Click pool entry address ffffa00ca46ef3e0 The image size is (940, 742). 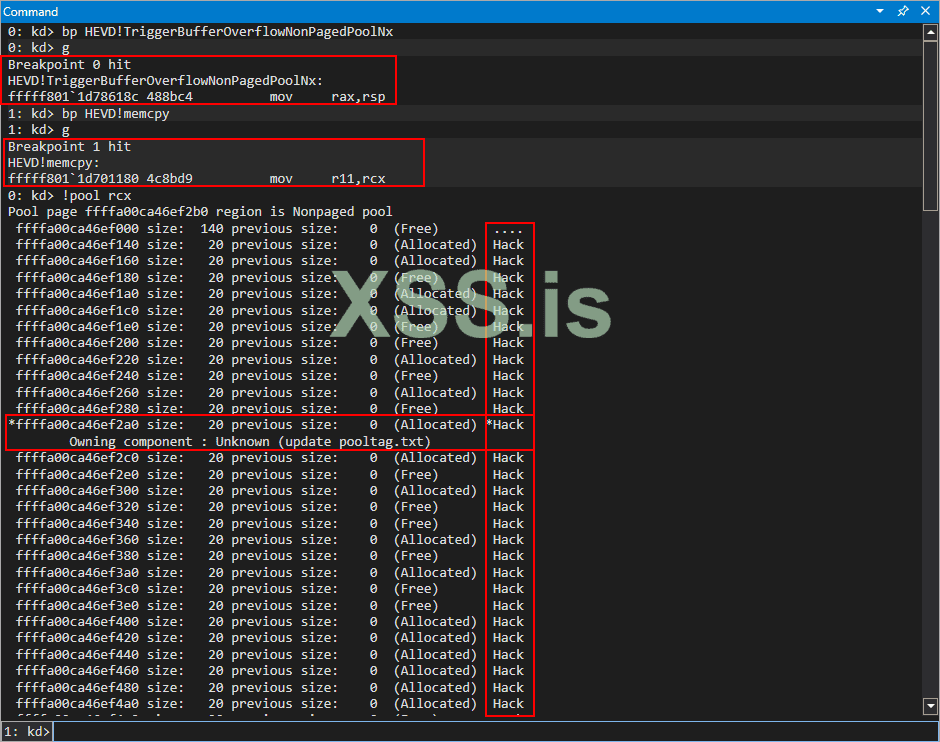click(x=77, y=605)
